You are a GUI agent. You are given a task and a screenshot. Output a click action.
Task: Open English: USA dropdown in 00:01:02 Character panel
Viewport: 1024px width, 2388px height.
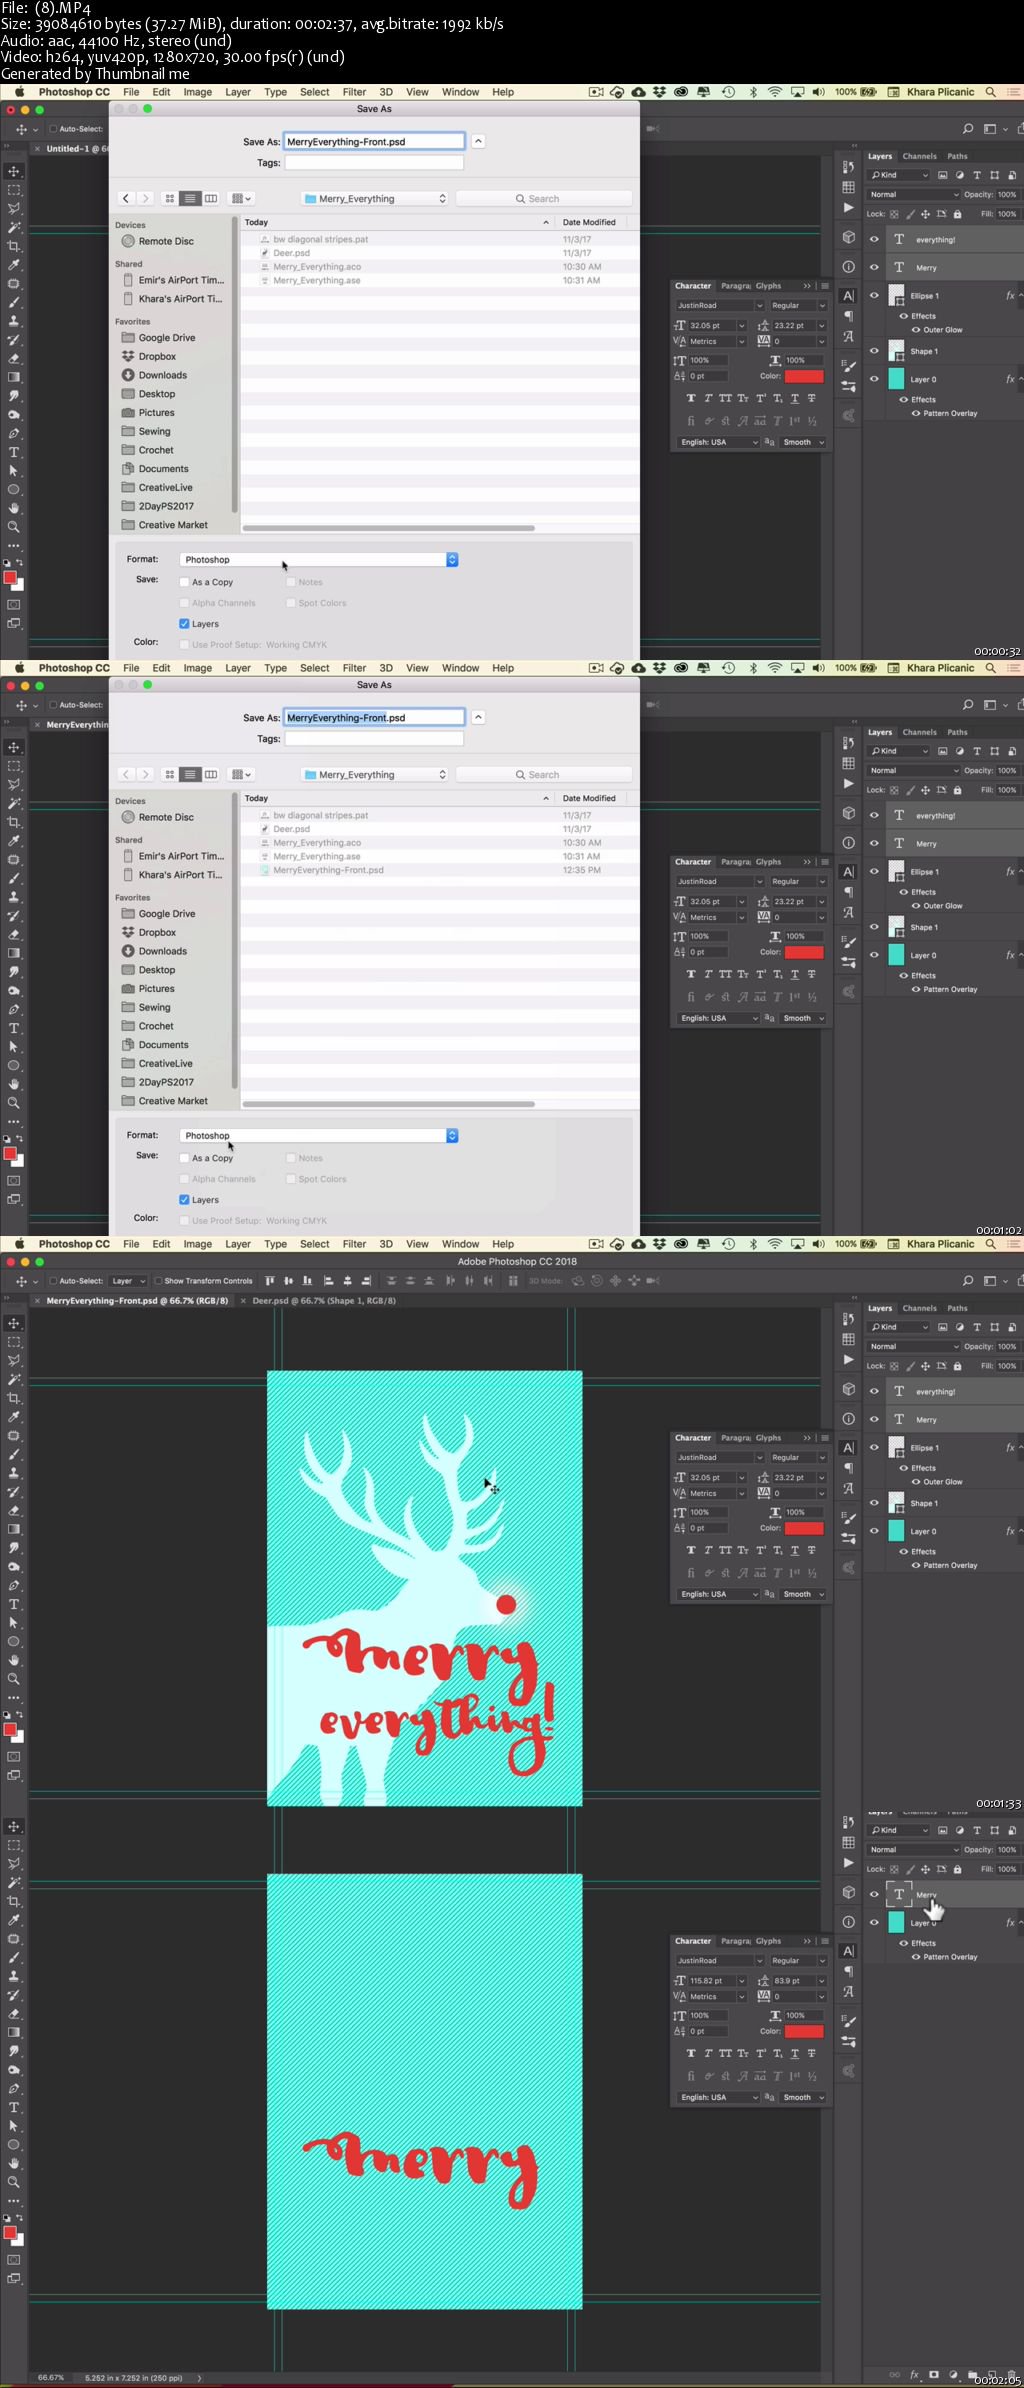pyautogui.click(x=718, y=1018)
